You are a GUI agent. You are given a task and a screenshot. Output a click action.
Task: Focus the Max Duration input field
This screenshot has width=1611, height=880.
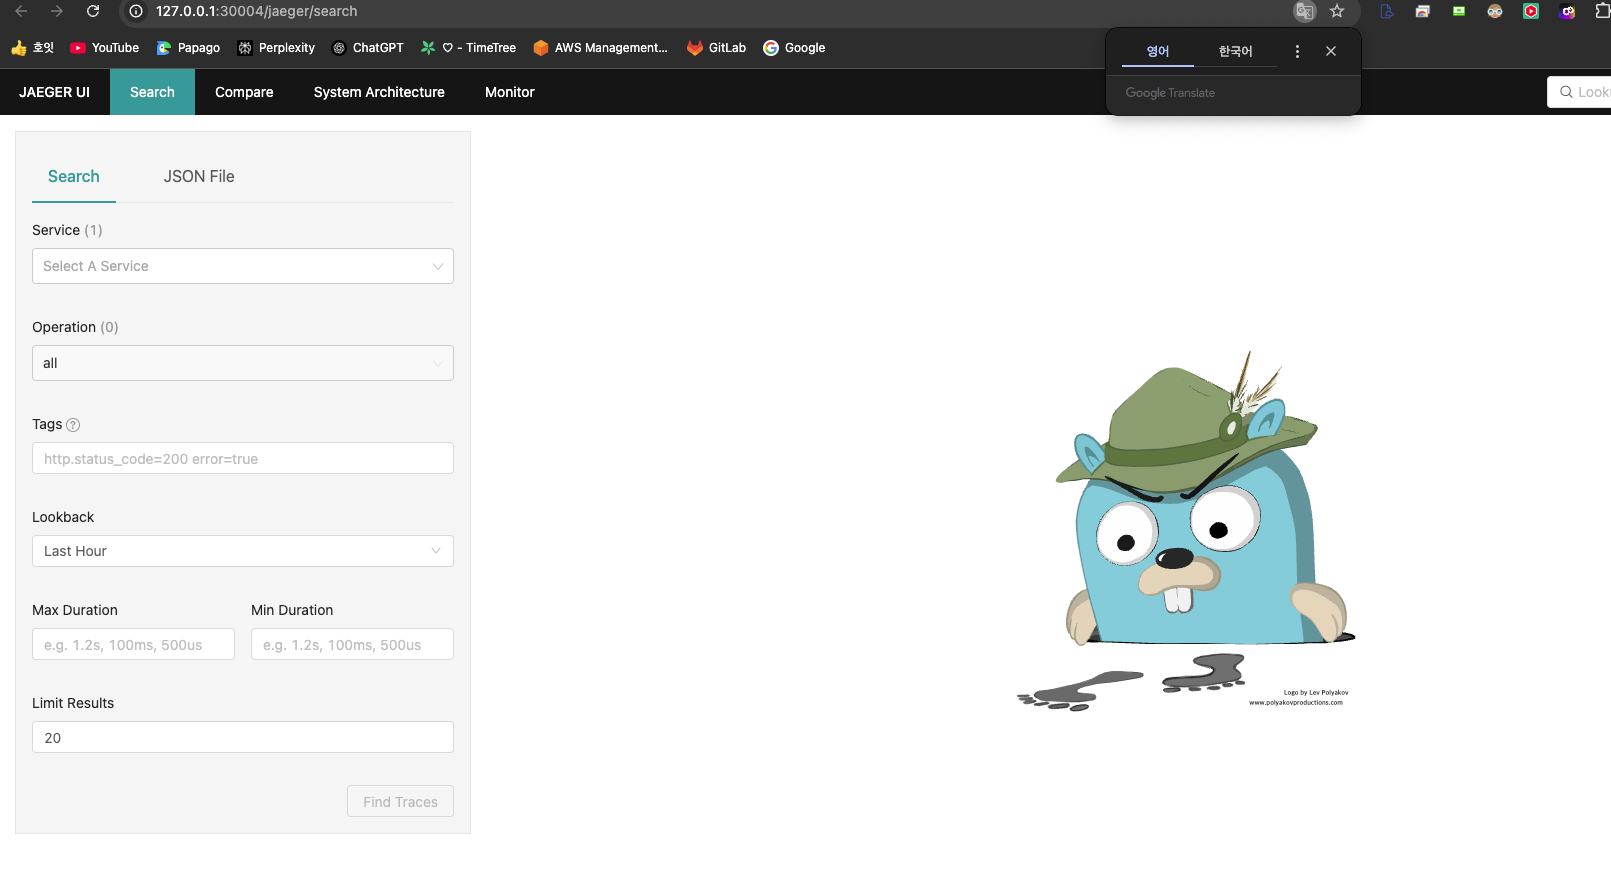(x=133, y=644)
